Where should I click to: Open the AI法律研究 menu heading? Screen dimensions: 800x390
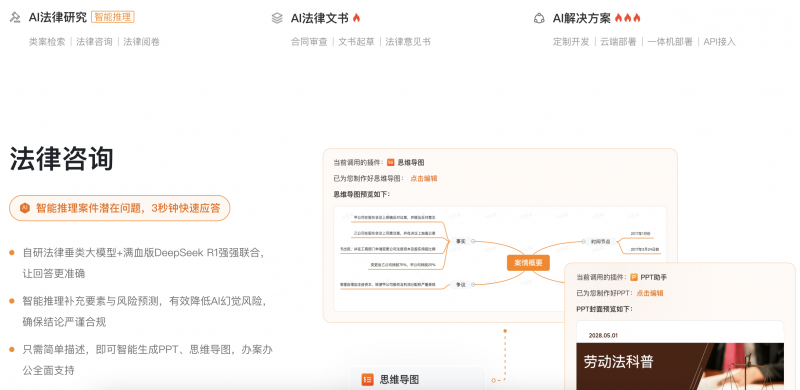(x=58, y=18)
